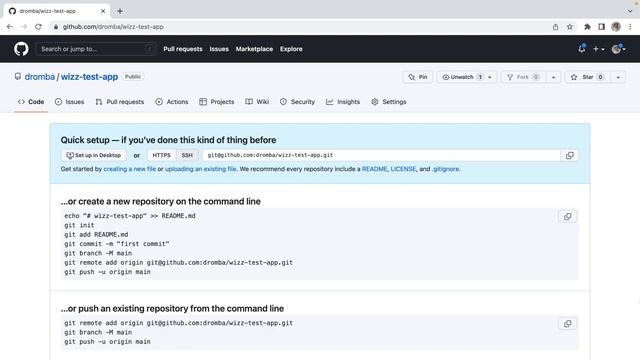Go to Issues in top navigation

click(219, 49)
